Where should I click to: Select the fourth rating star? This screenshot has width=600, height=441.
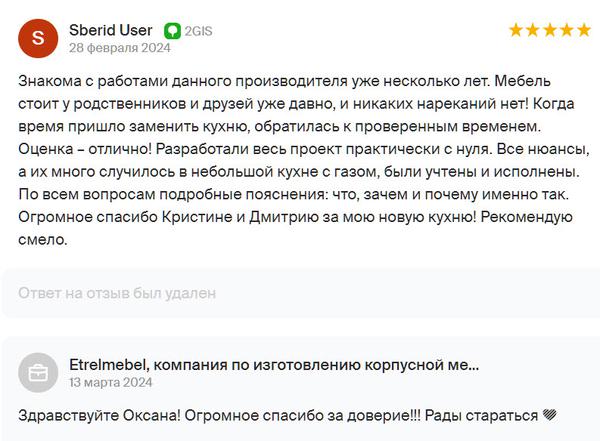(567, 30)
